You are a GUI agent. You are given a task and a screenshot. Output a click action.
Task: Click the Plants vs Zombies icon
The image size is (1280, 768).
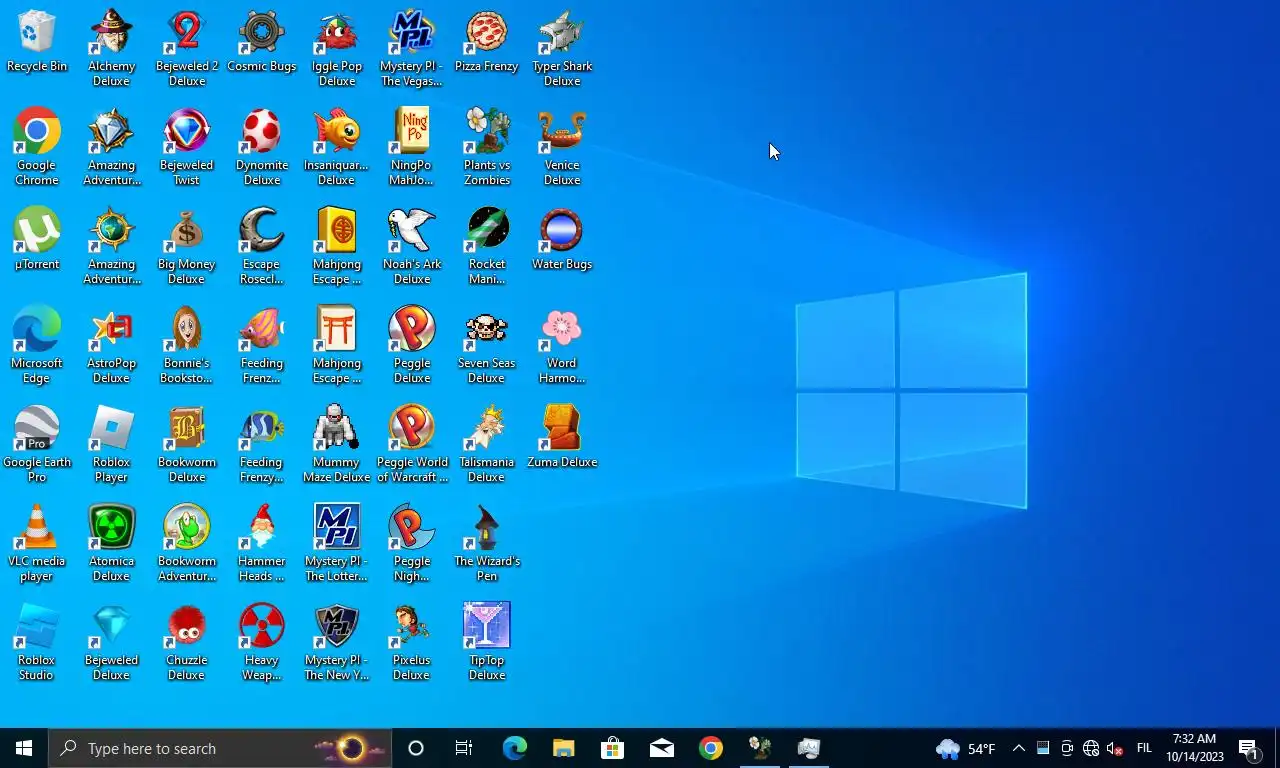[x=487, y=147]
